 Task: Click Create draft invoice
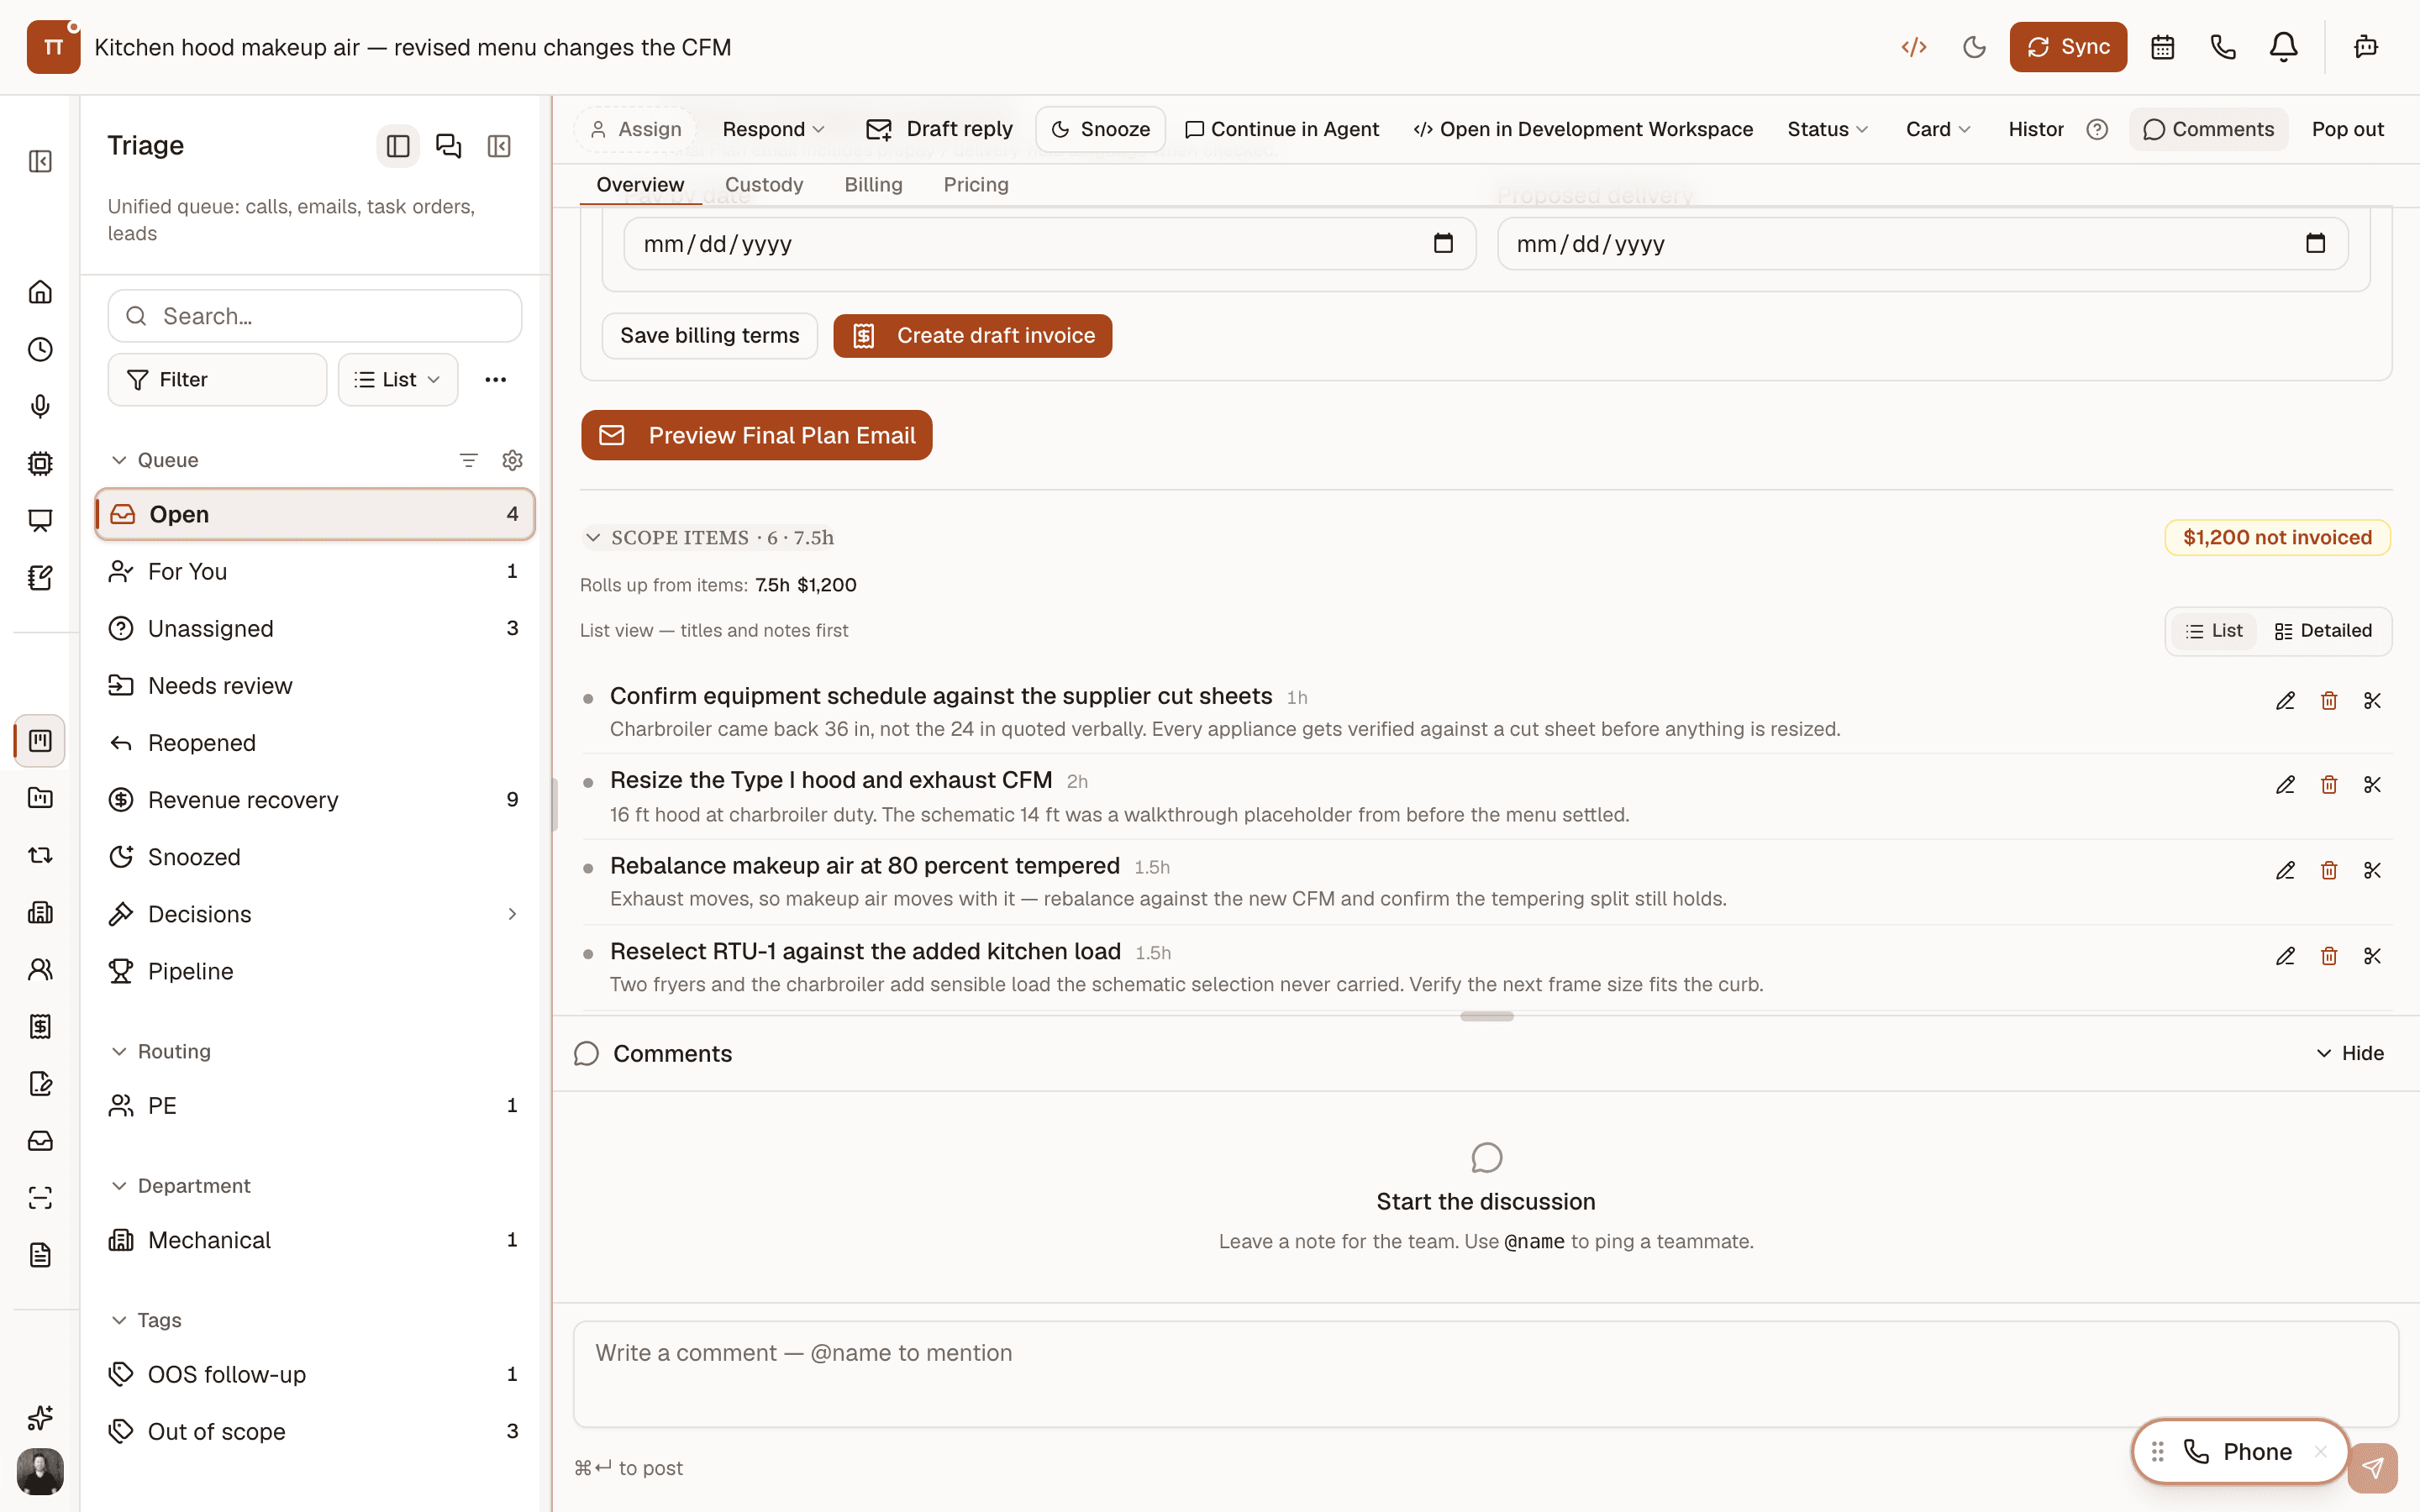[x=972, y=335]
